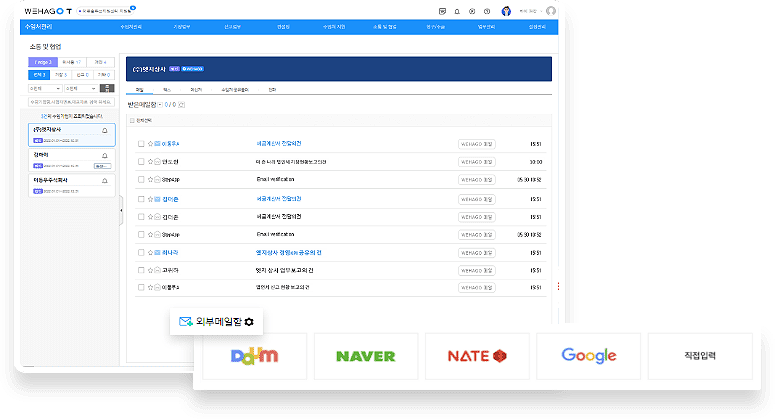Click the client search input field
Screen dimensions: 775x419
71,102
